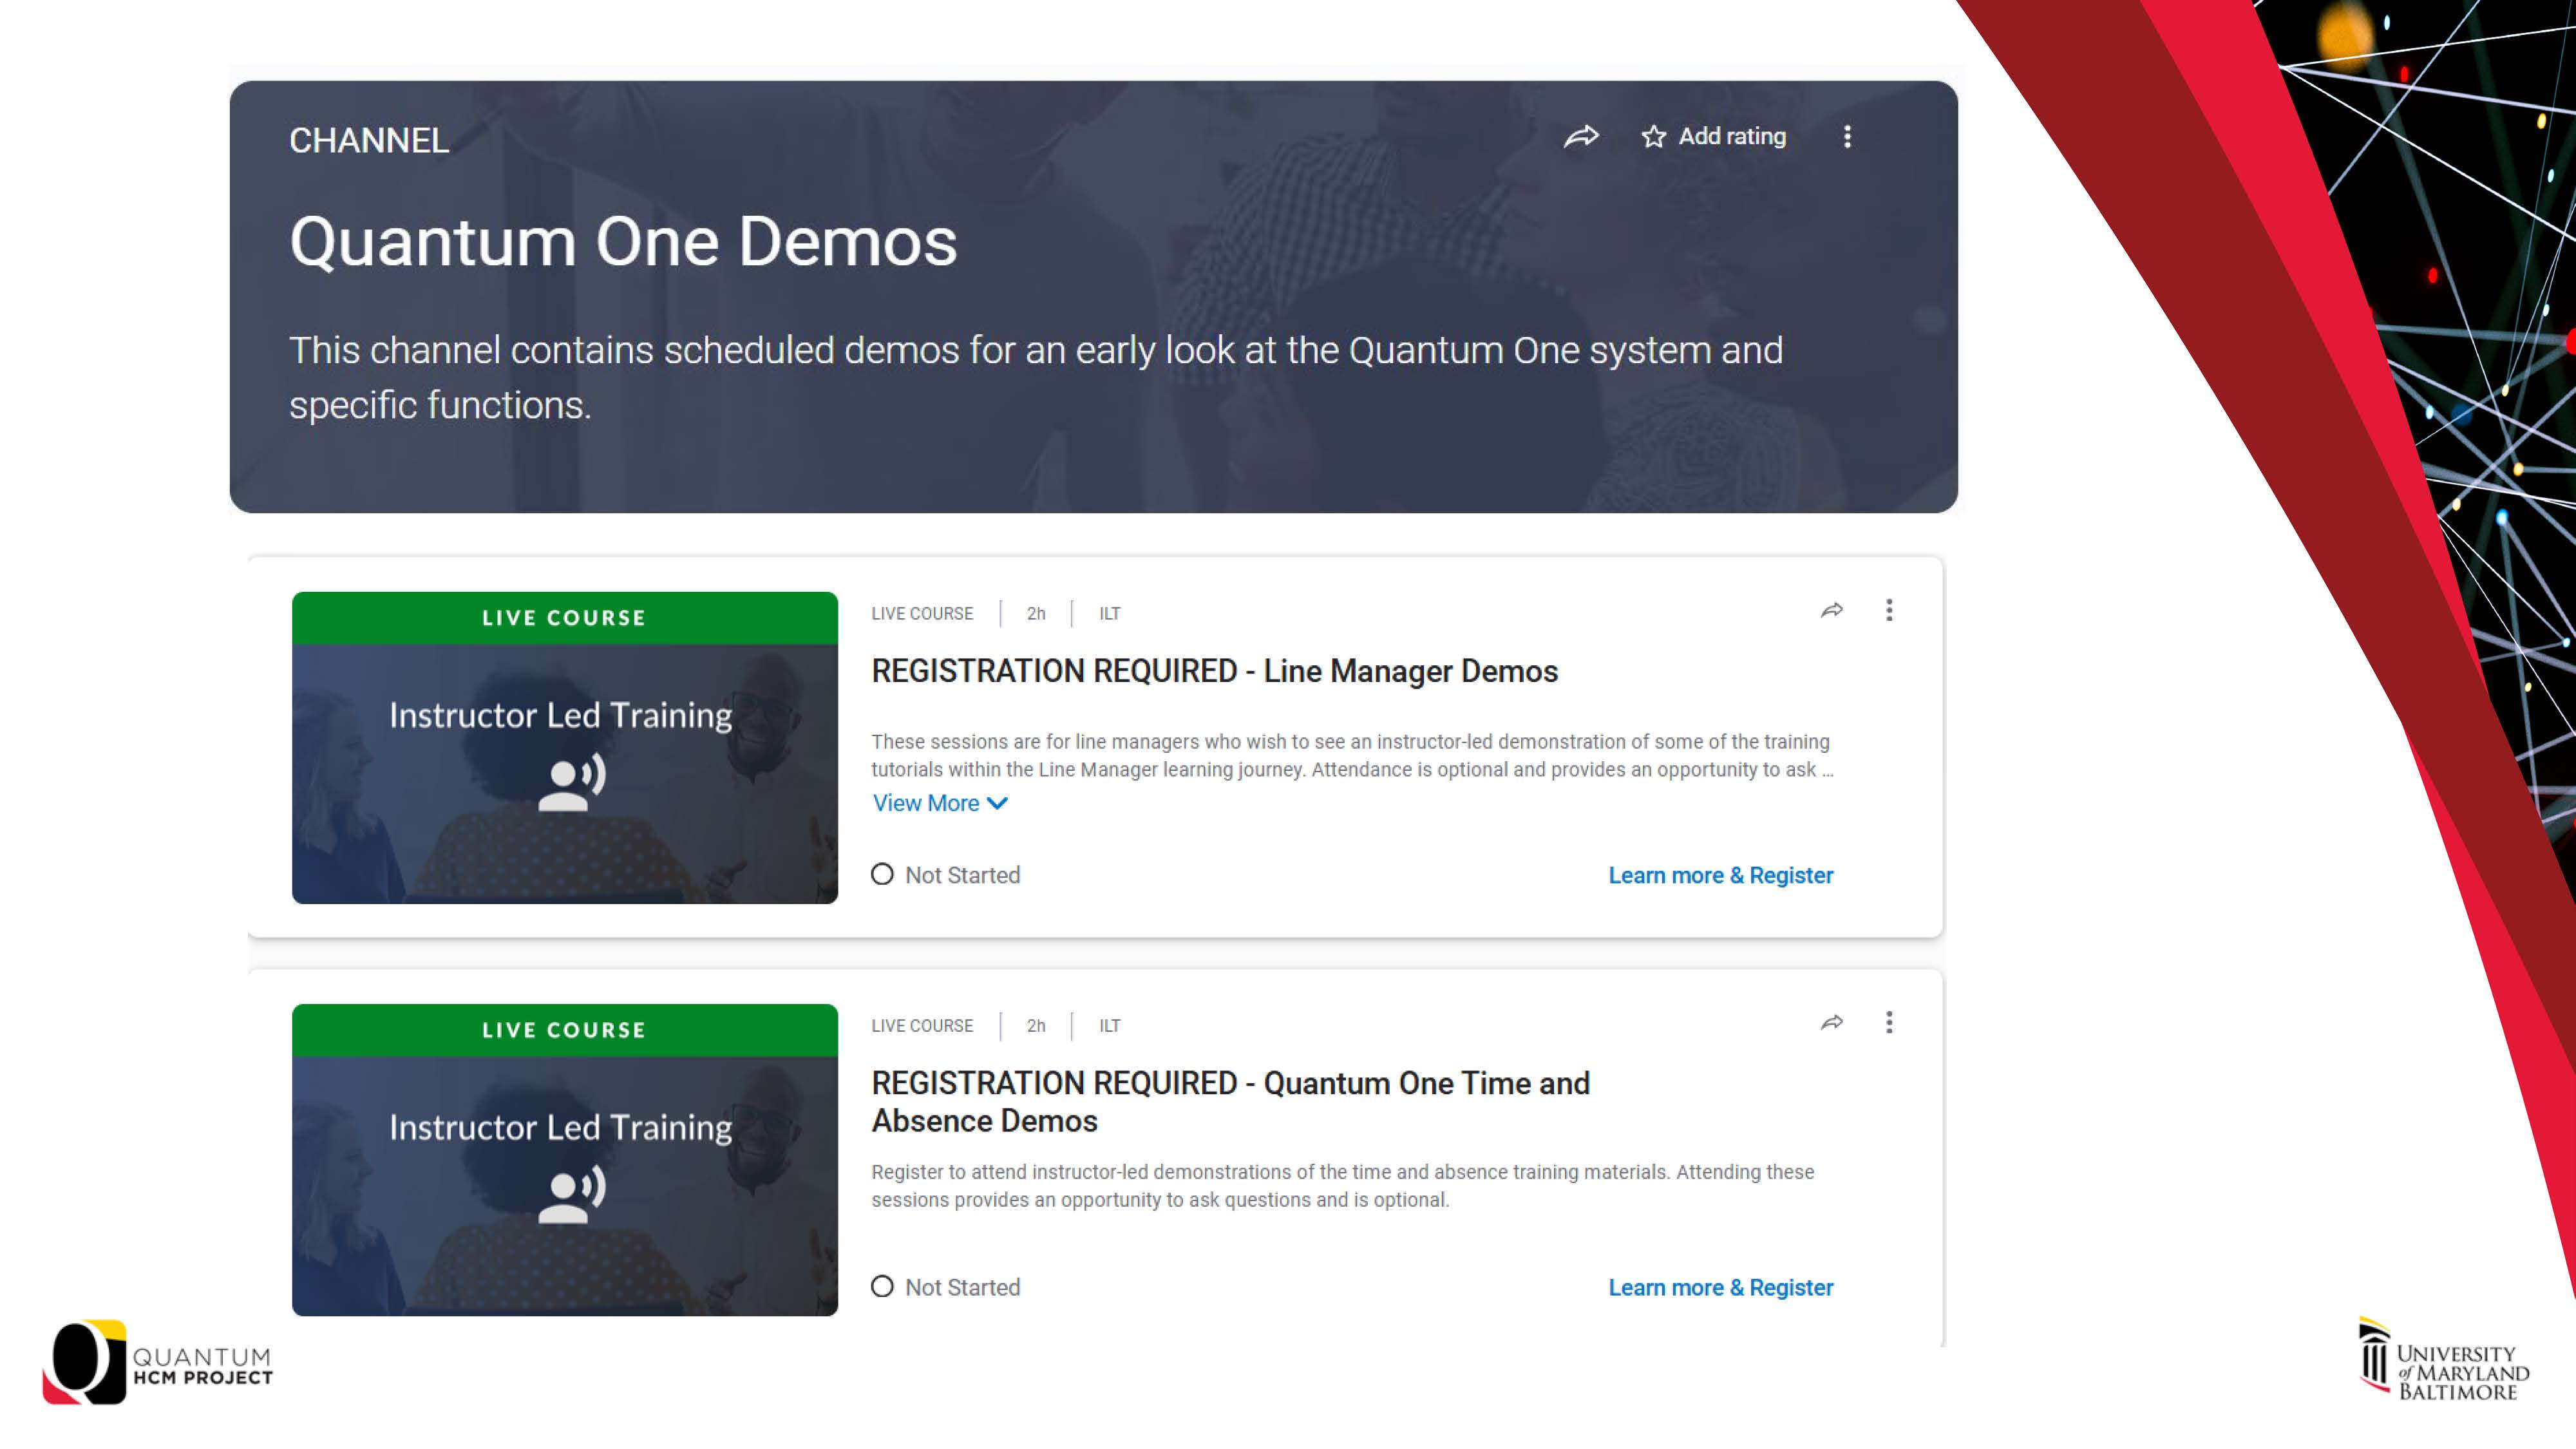The image size is (2576, 1449).
Task: Open Line Manager Demos three-dot menu
Action: click(1889, 610)
